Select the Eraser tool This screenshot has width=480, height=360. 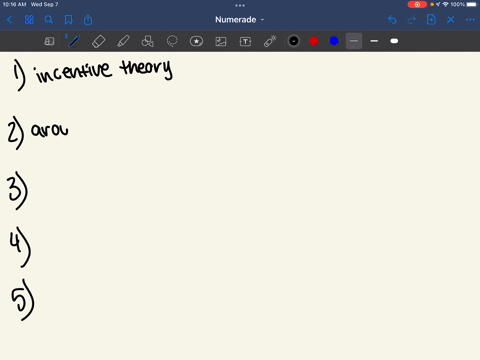pos(98,41)
